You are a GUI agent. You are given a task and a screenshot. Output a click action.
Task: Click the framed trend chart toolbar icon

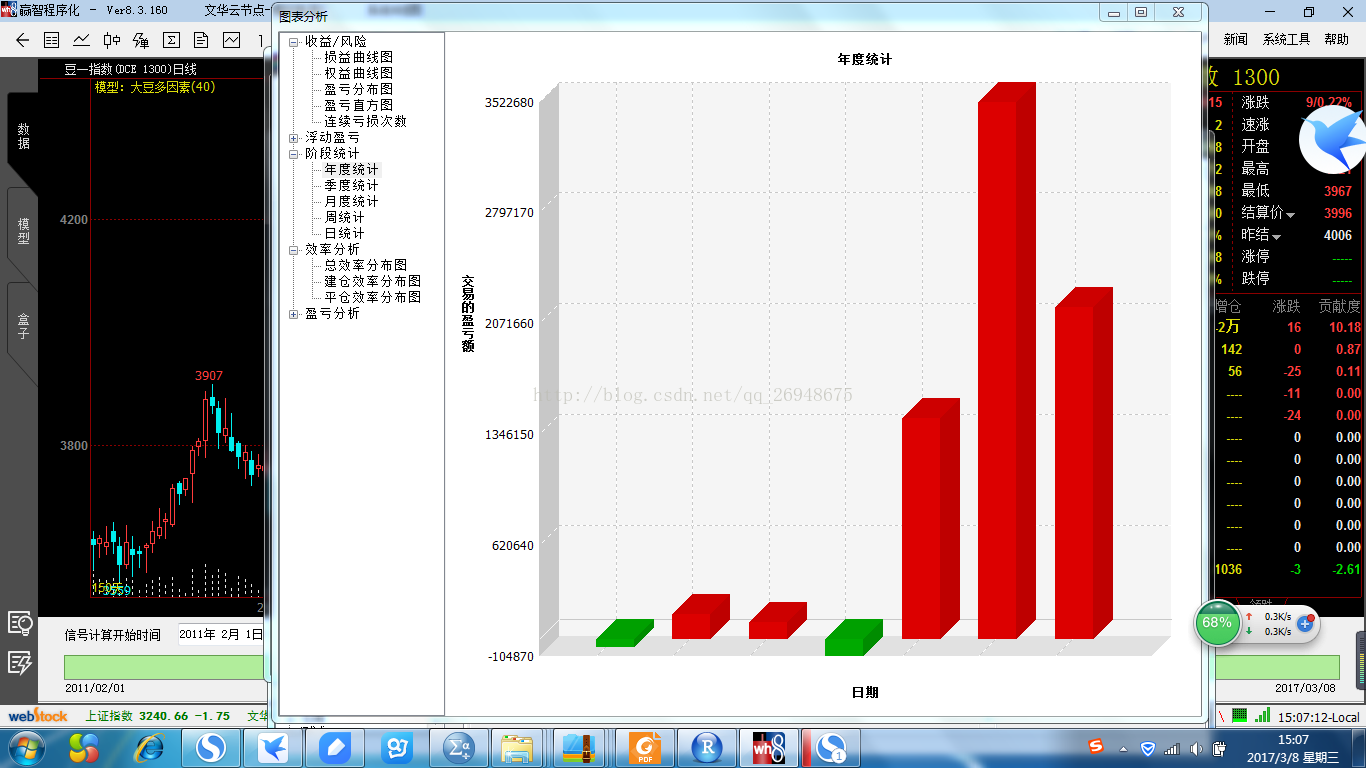(231, 40)
